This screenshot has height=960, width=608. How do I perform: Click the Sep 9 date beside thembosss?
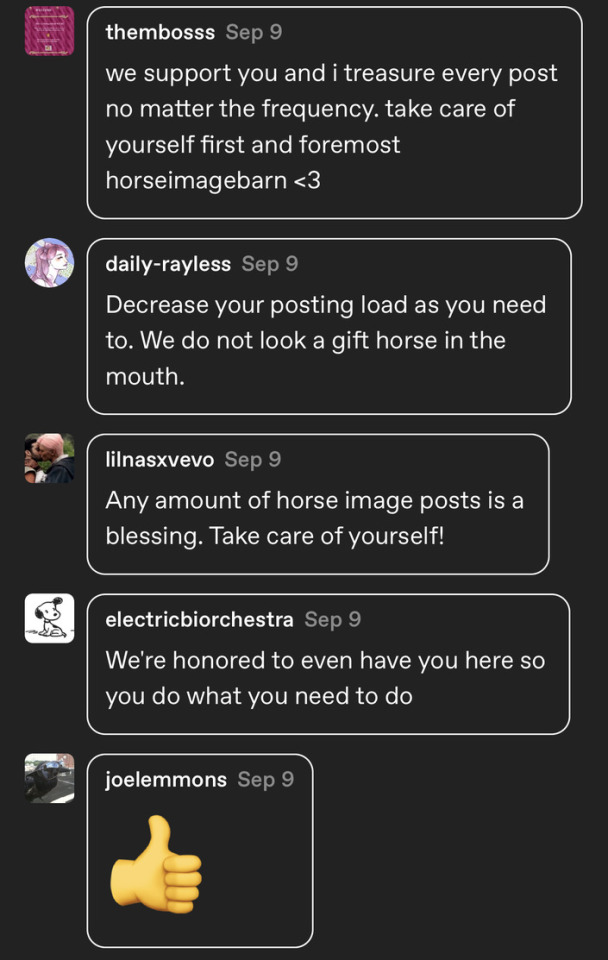pos(254,32)
